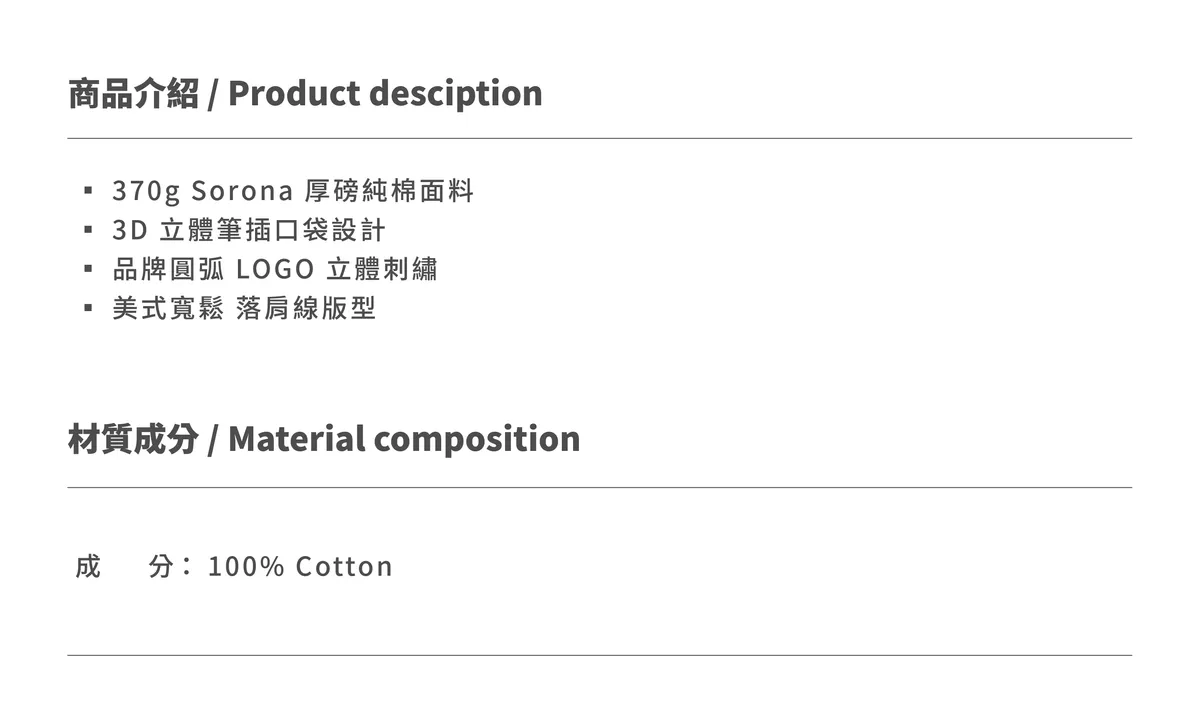The height and width of the screenshot is (704, 1200).
Task: Click the 厚磅純棉面料 text
Action: (x=388, y=190)
